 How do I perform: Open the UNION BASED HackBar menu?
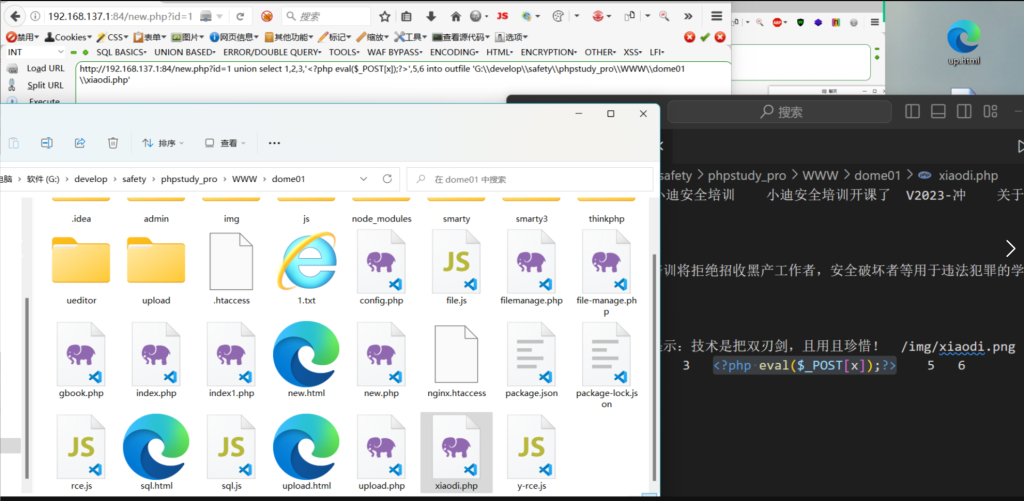pos(185,52)
